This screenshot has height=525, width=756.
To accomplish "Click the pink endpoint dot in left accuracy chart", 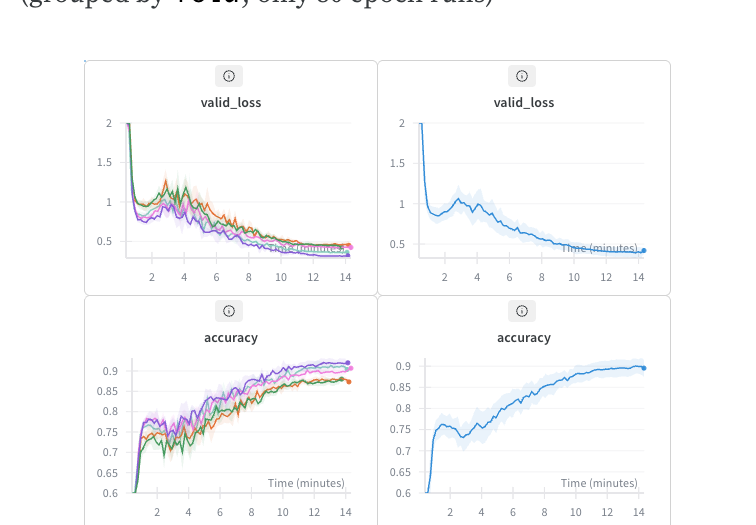I will (350, 369).
